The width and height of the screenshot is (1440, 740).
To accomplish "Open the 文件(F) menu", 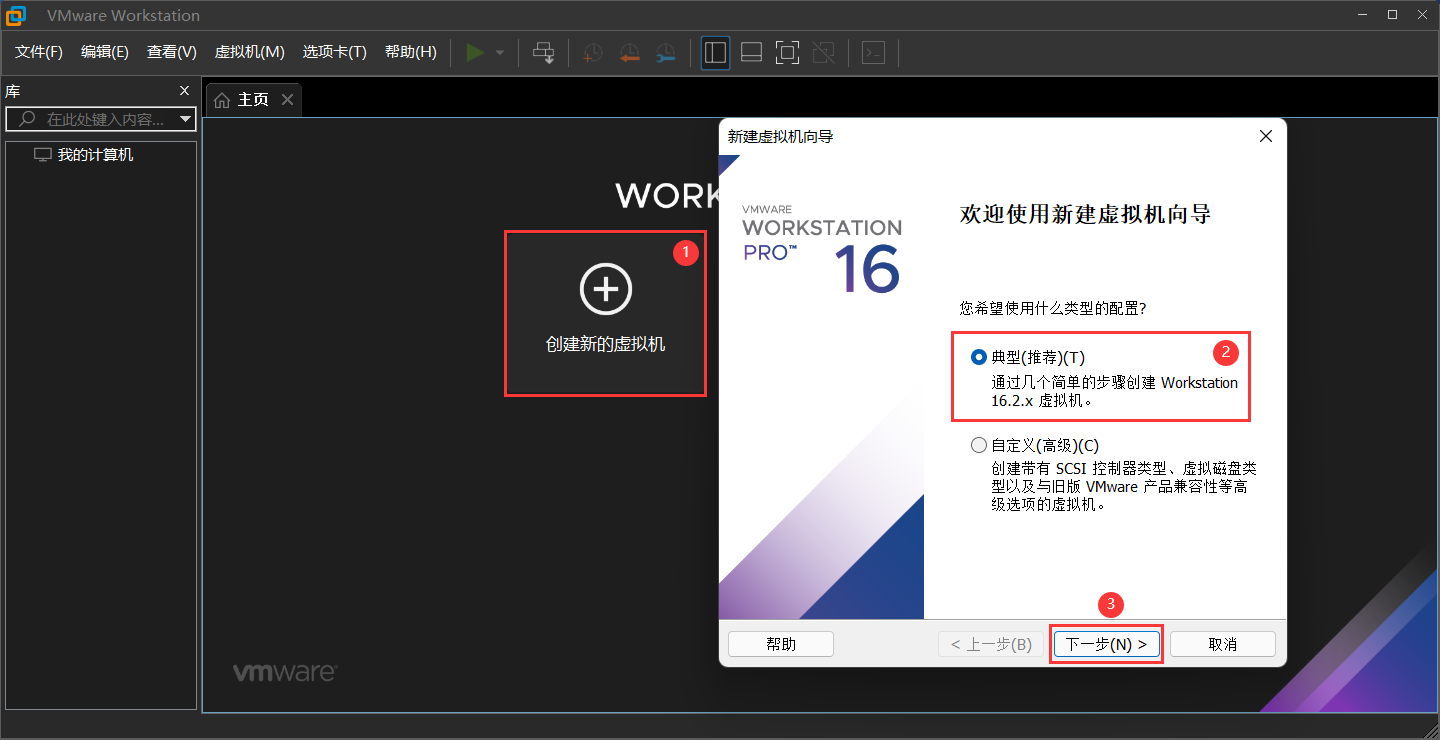I will click(x=39, y=52).
